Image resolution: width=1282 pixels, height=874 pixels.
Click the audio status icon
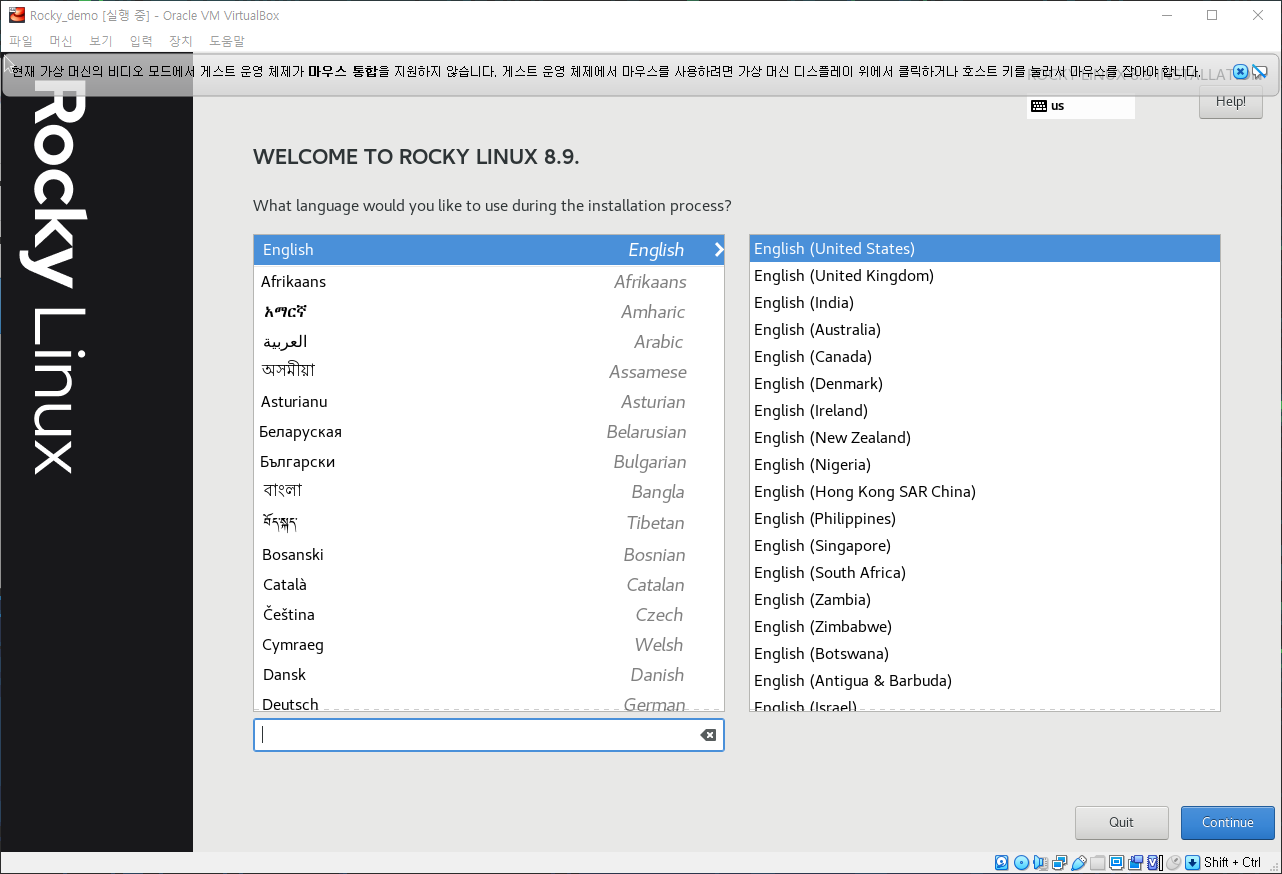(1040, 862)
